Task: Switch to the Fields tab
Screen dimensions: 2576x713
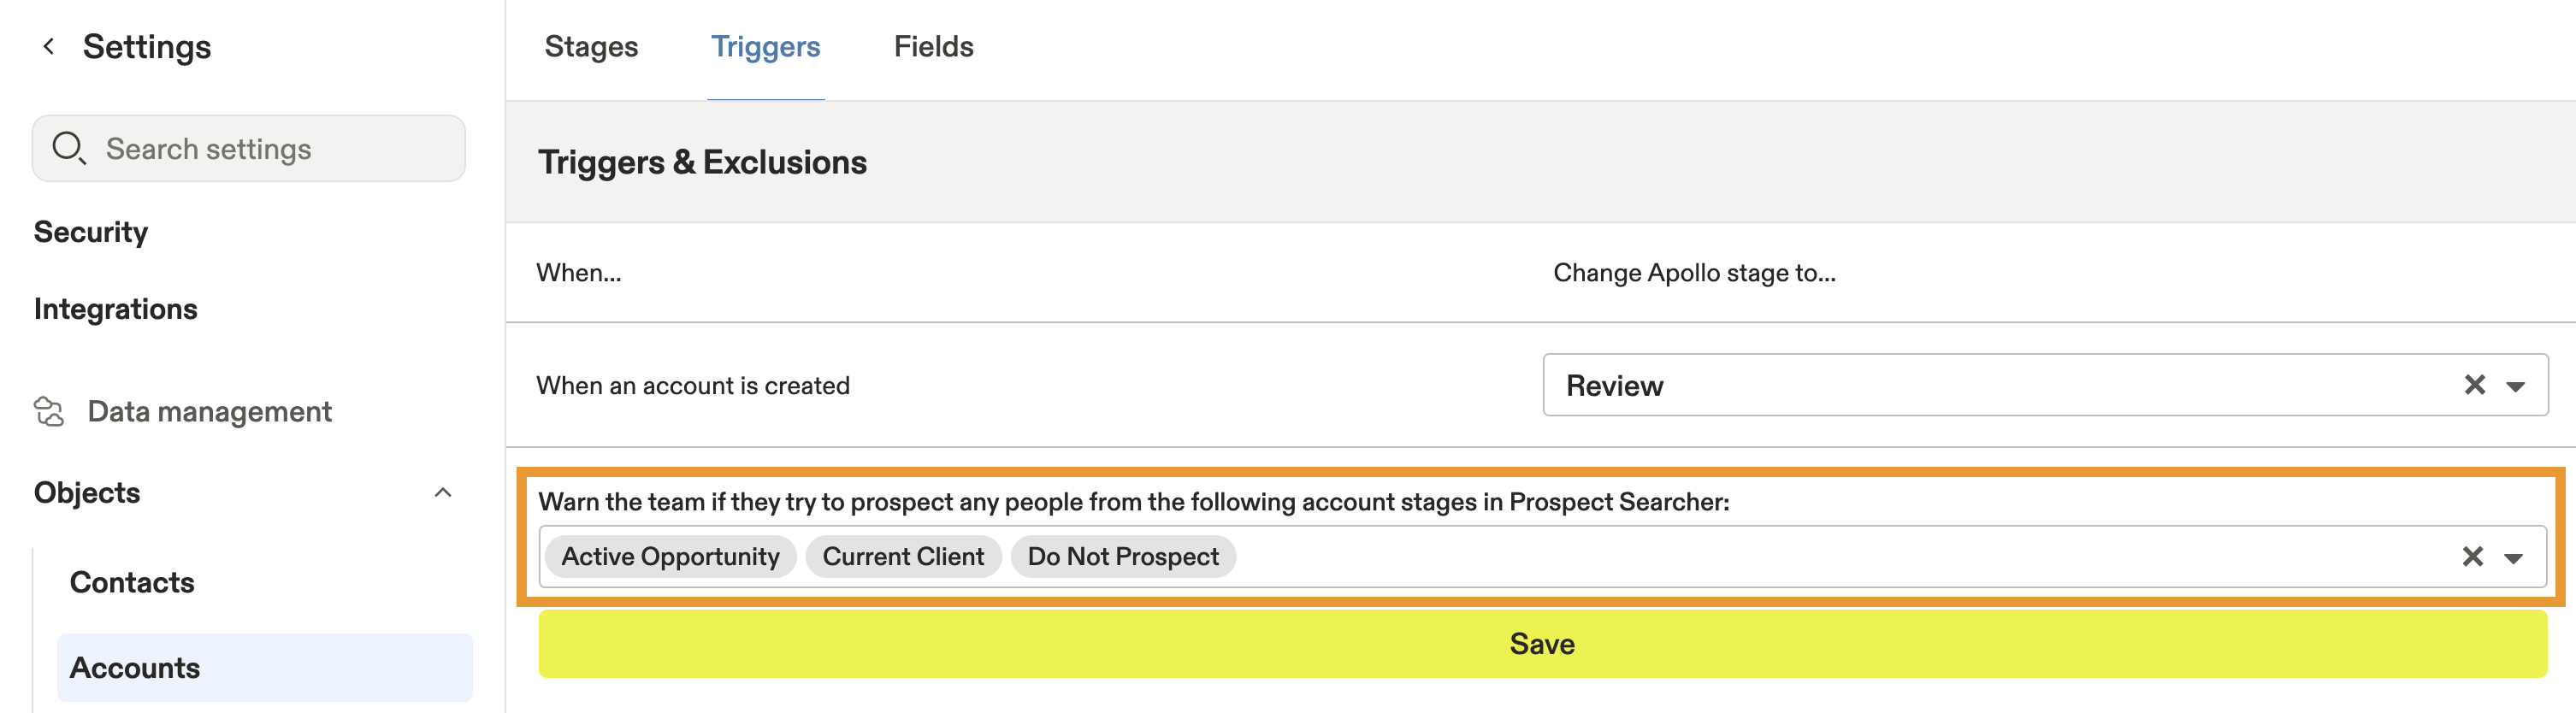Action: click(933, 46)
